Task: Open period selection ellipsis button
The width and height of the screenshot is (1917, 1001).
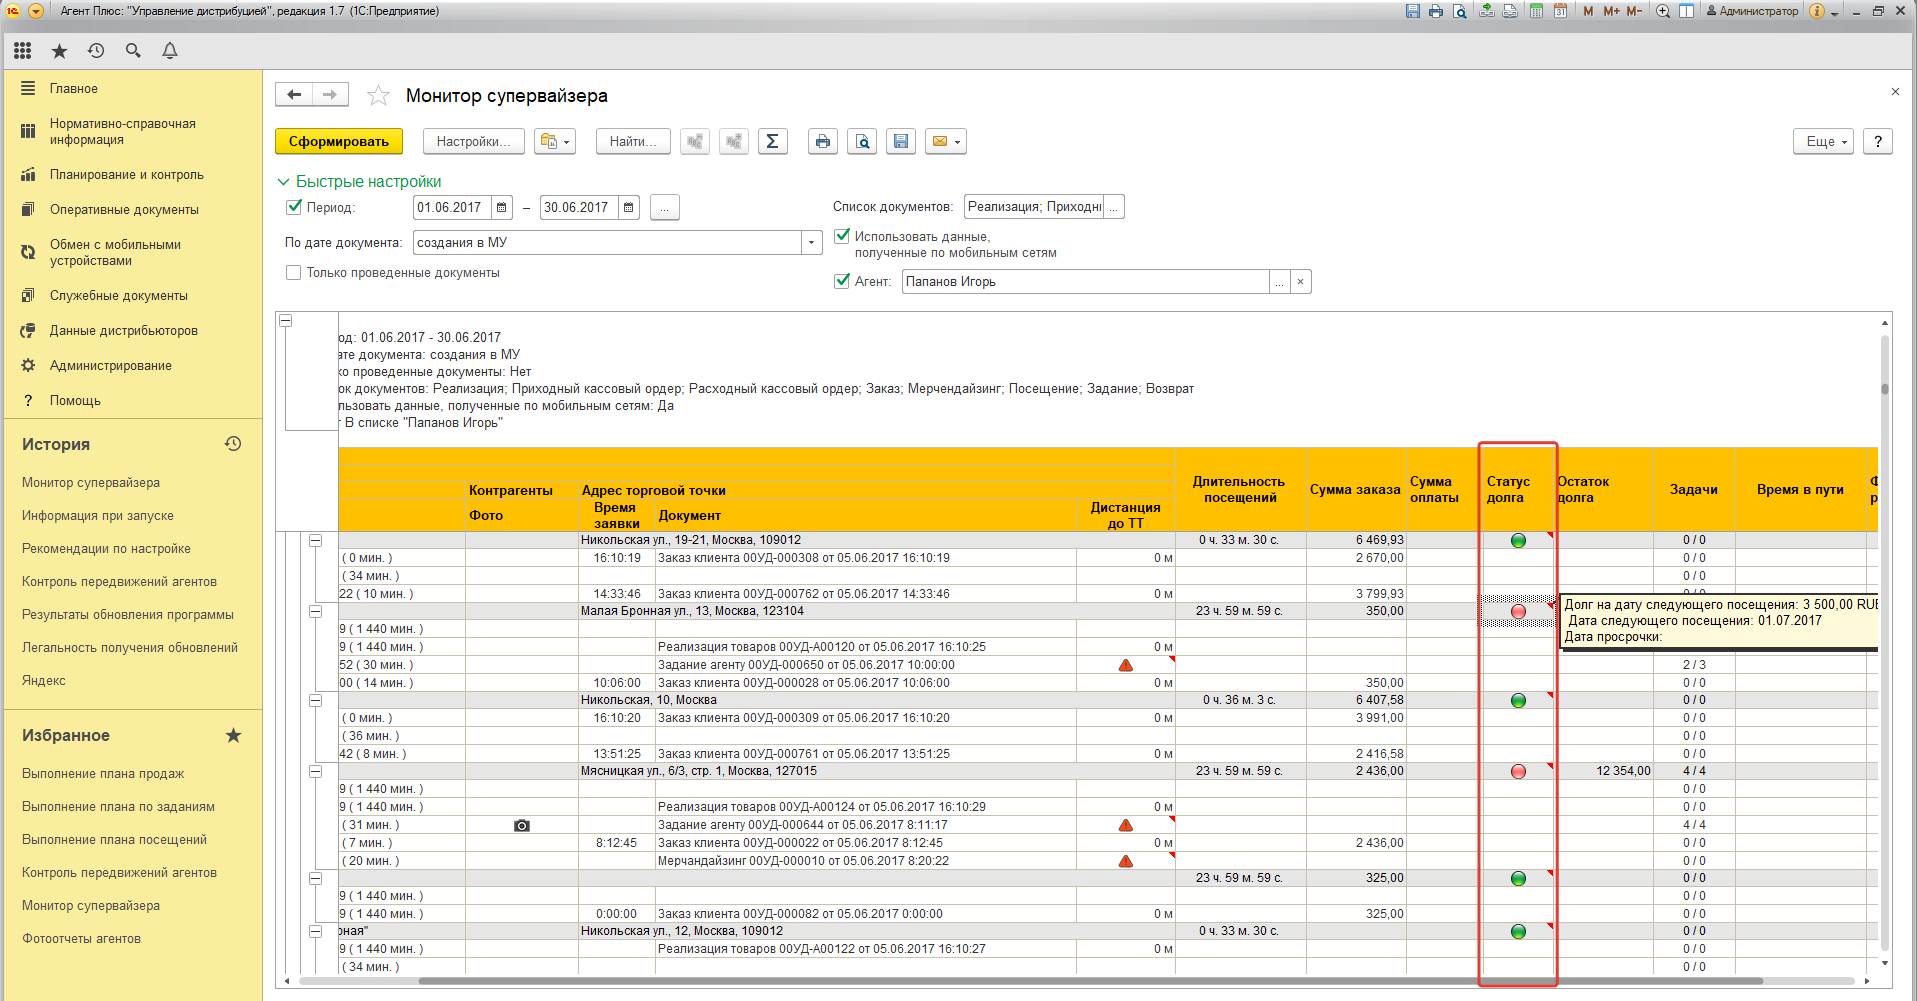Action: 665,208
